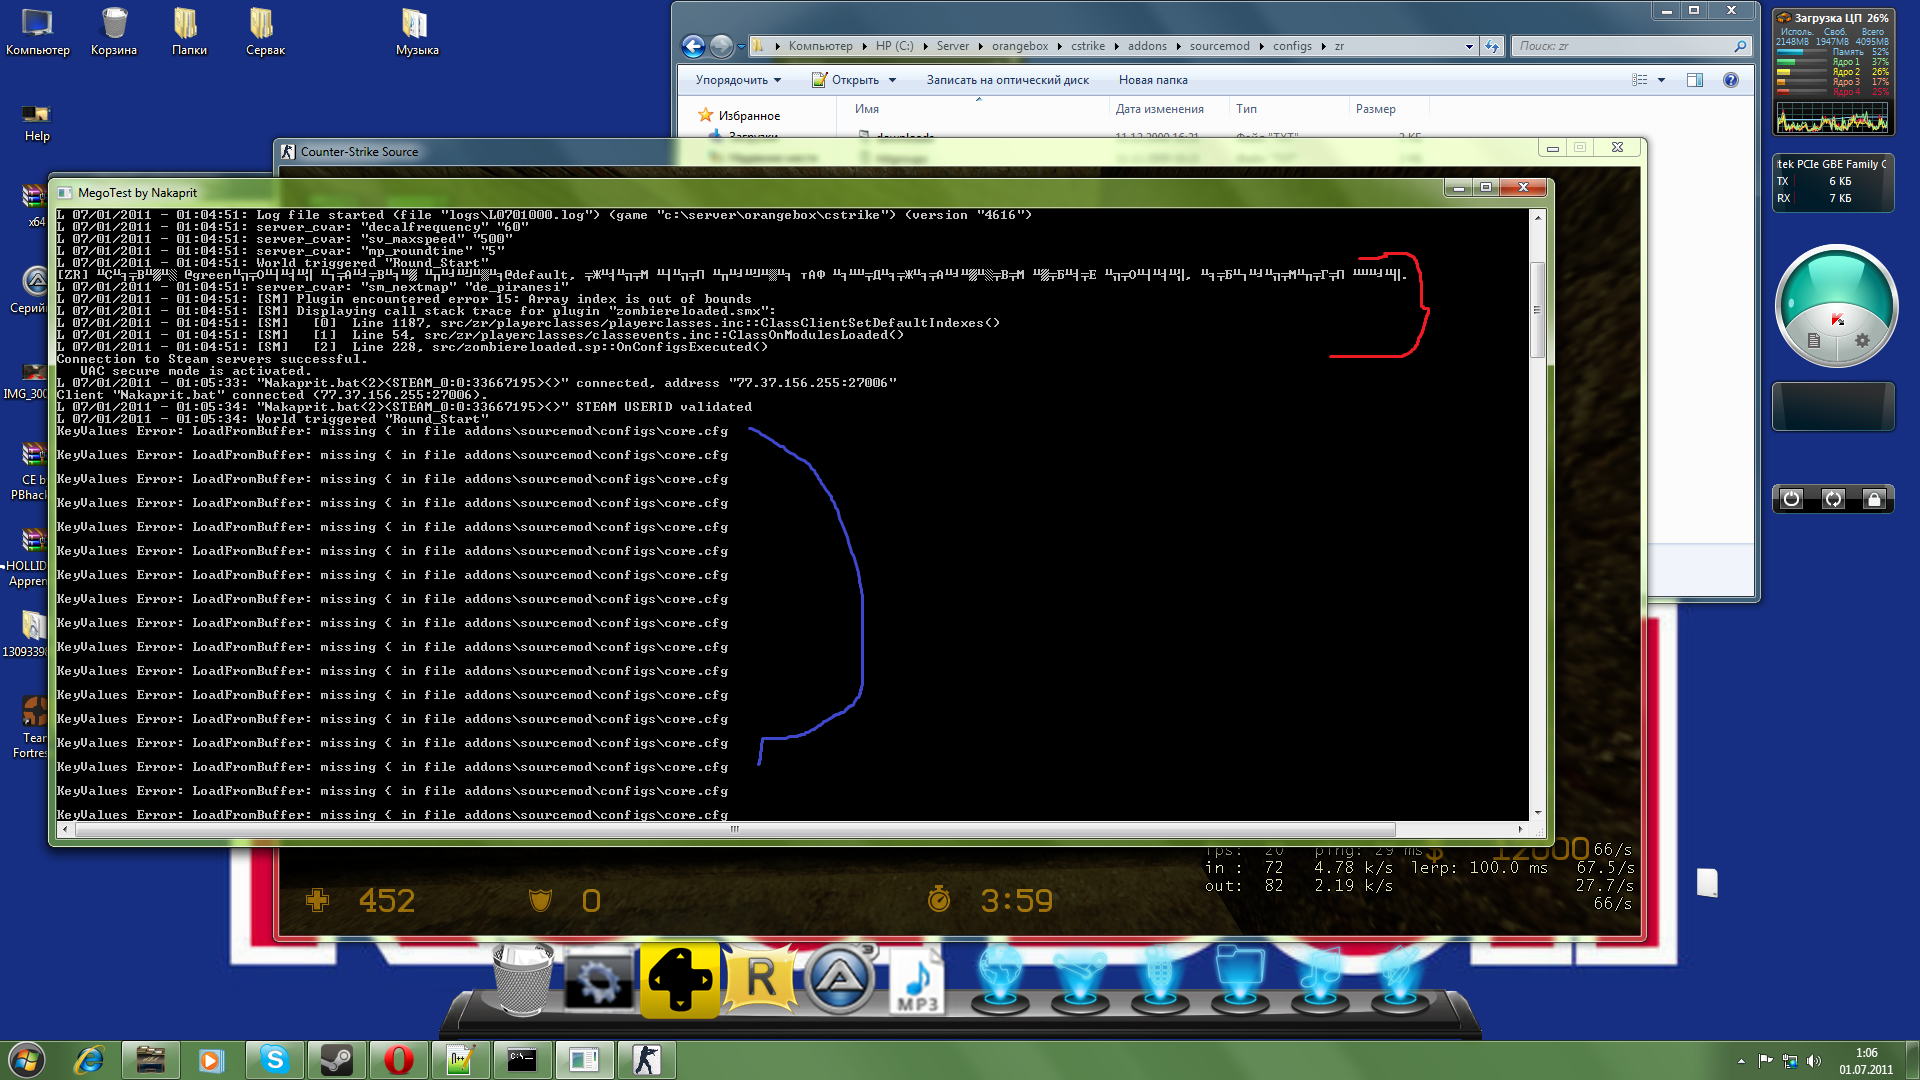Sort files by Дата изменения column
This screenshot has width=1920, height=1080.
(x=1159, y=109)
